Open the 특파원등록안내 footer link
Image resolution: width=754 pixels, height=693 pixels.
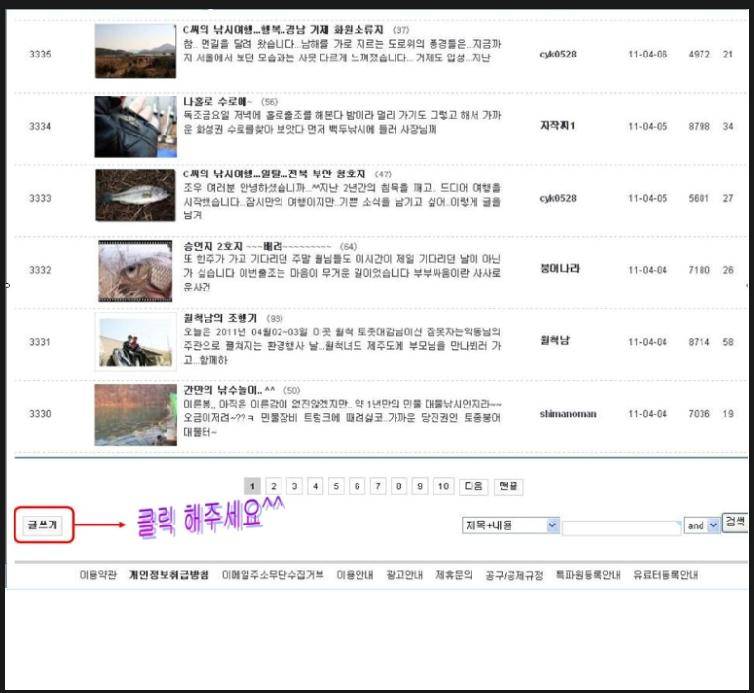click(588, 575)
